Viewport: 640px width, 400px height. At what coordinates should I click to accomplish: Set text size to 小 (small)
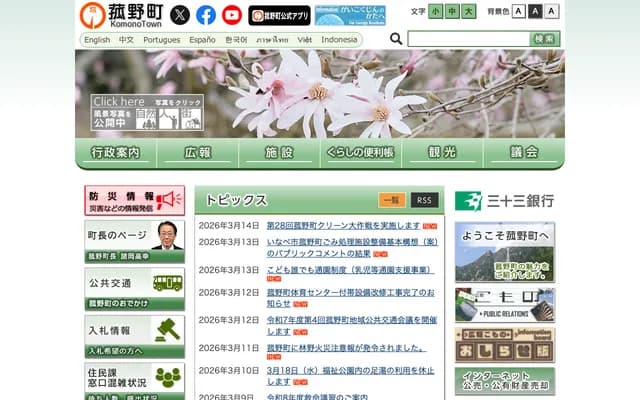(x=437, y=11)
